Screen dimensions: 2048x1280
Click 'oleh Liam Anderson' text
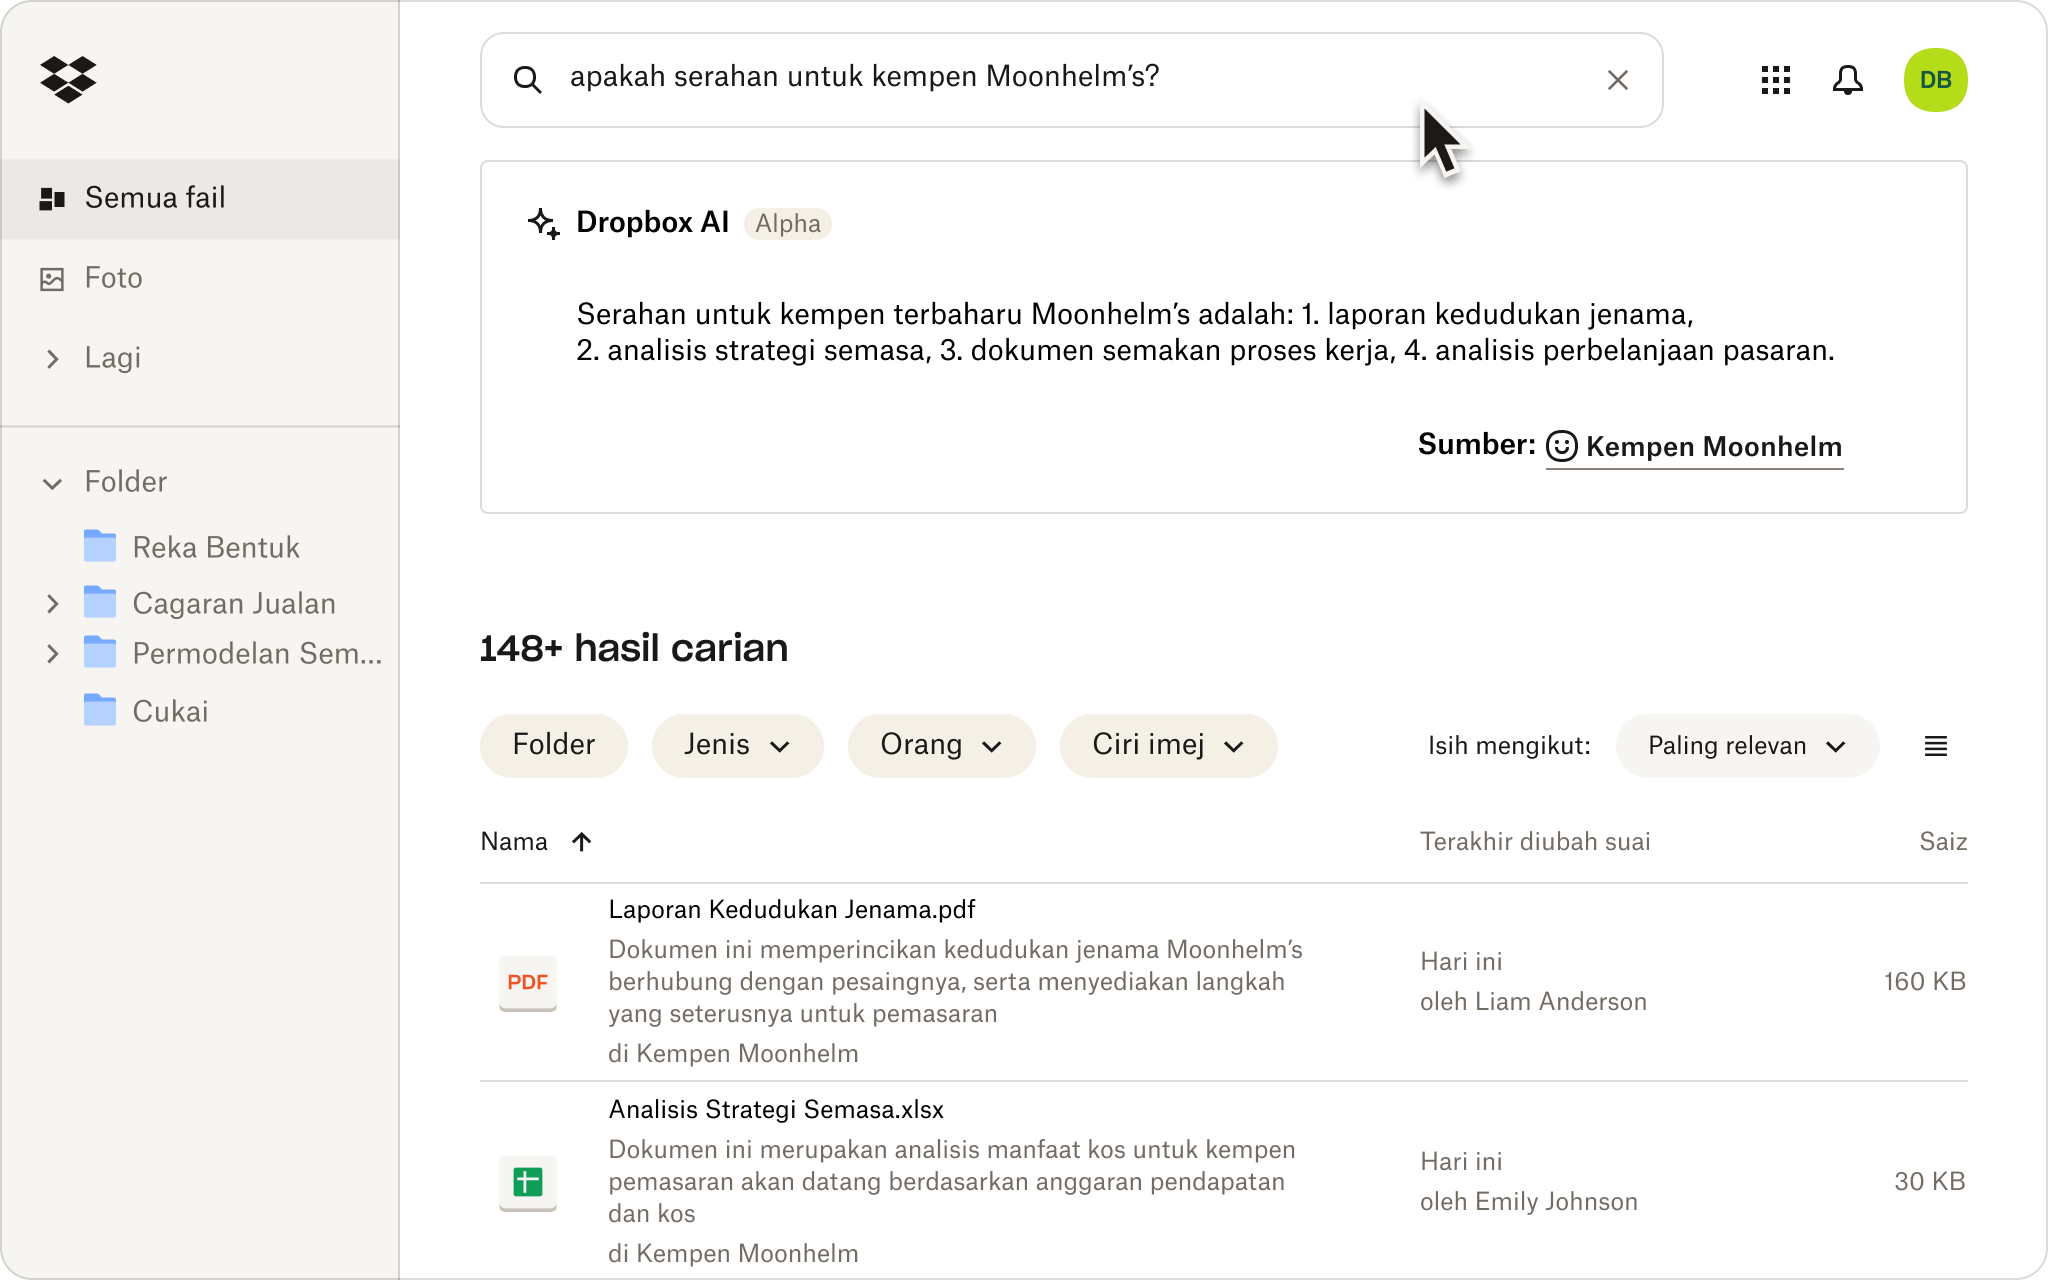click(x=1533, y=1001)
